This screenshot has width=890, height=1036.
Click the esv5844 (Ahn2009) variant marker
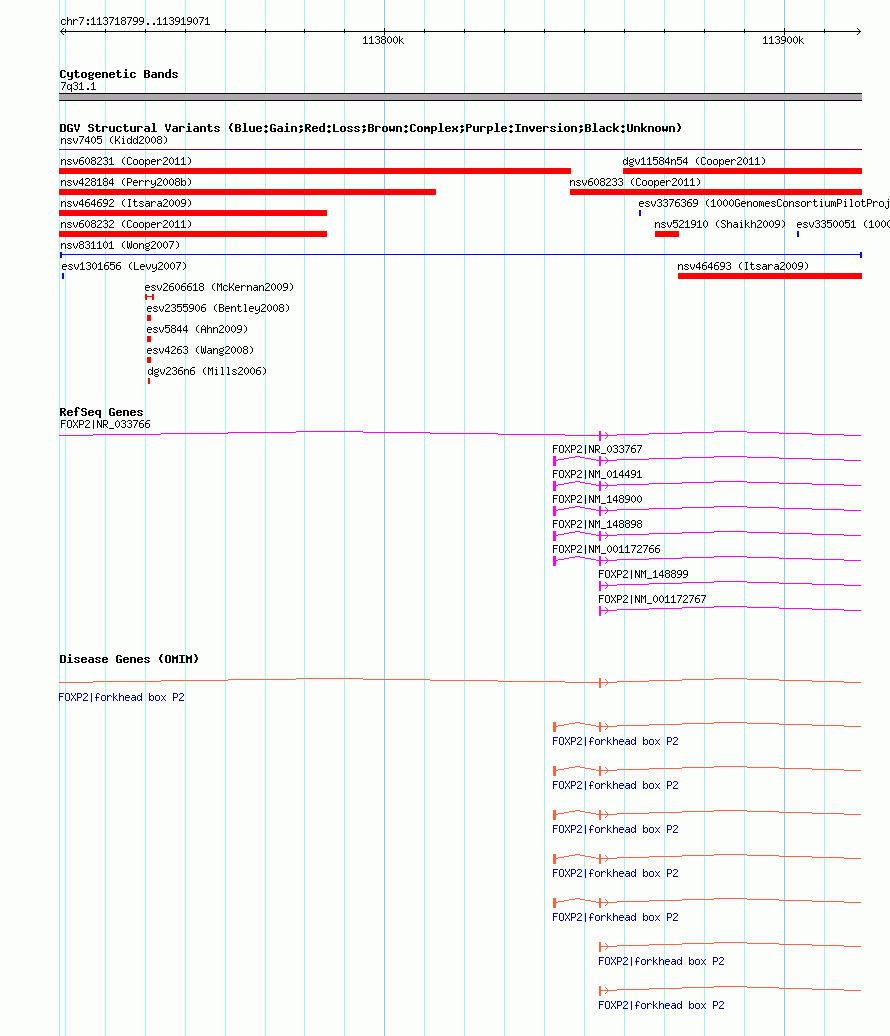coord(149,340)
